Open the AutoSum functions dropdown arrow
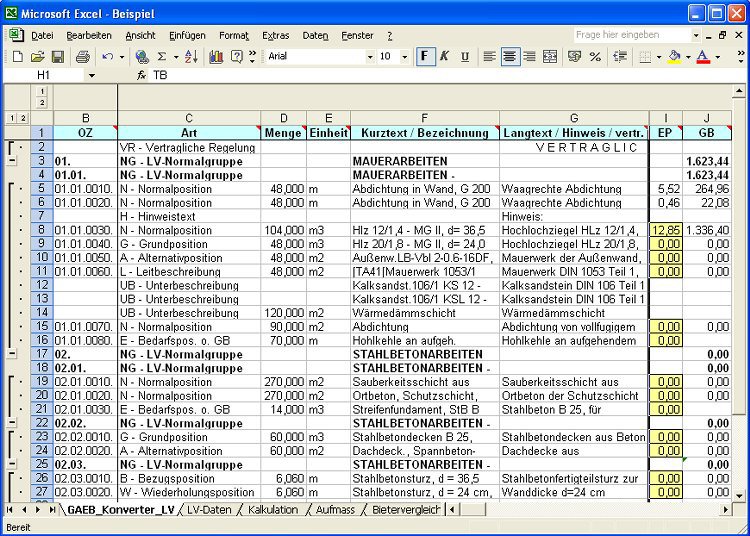Image resolution: width=750 pixels, height=536 pixels. click(176, 57)
